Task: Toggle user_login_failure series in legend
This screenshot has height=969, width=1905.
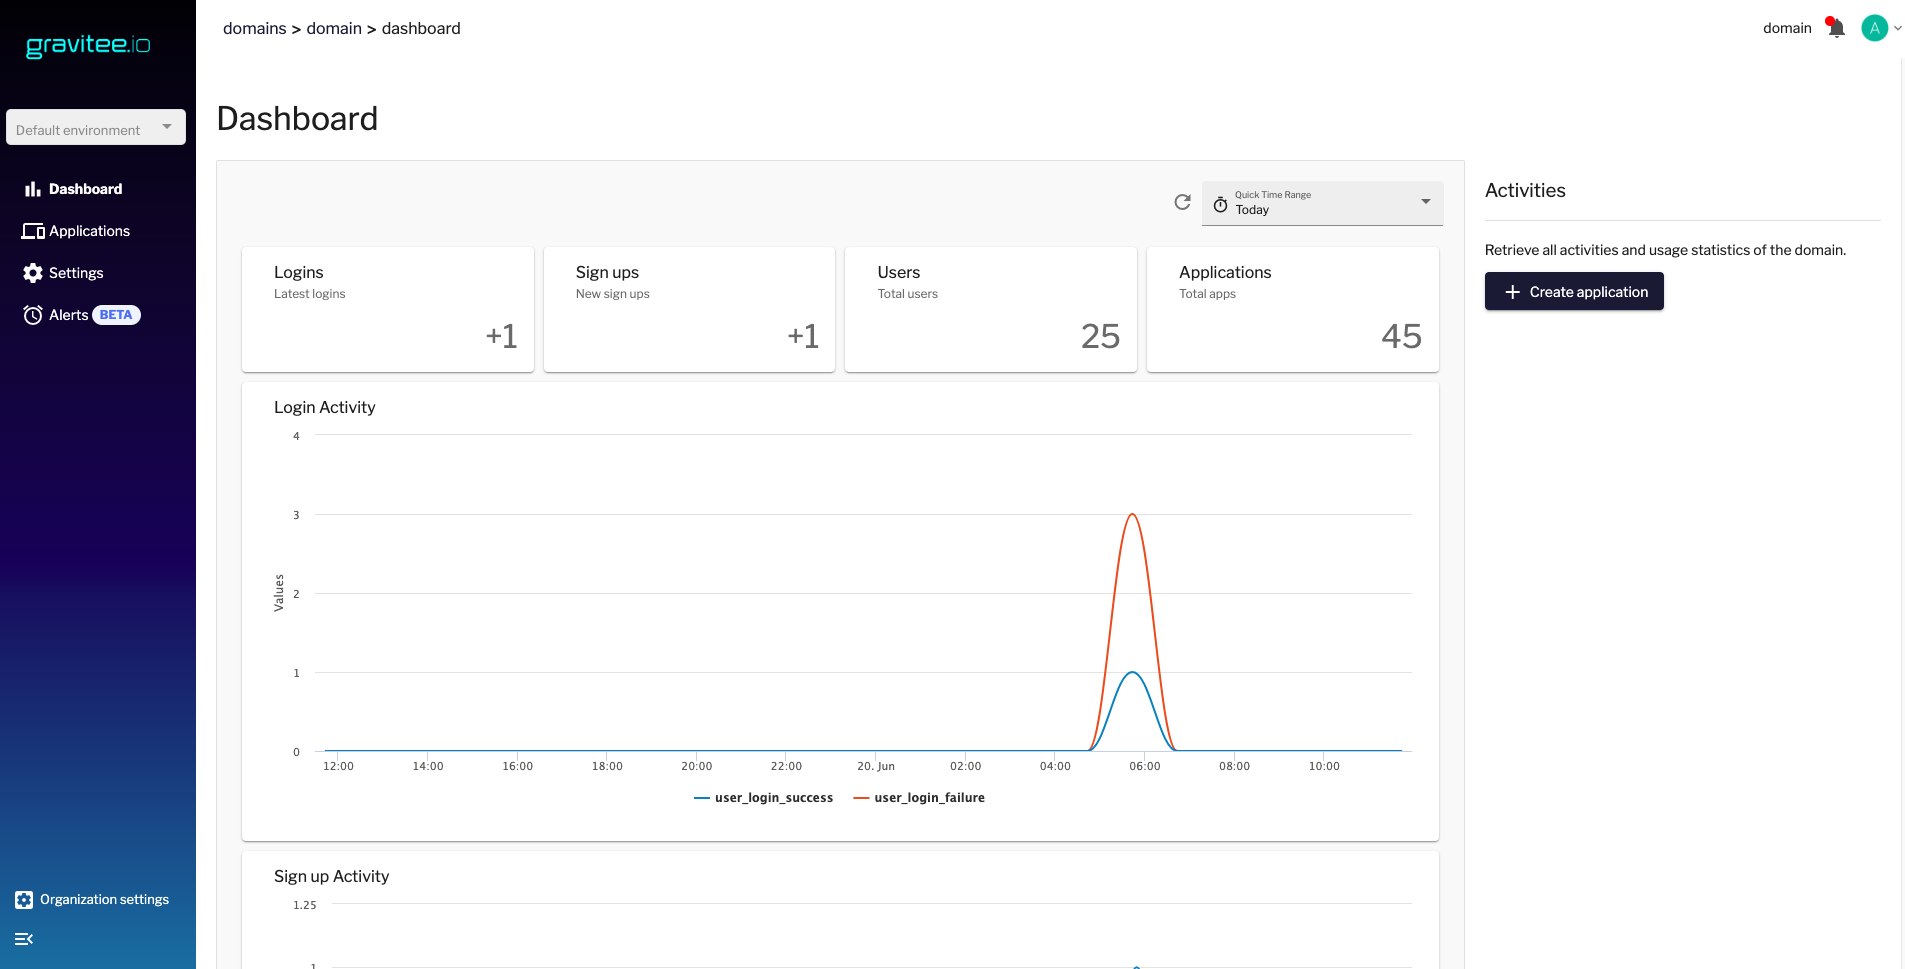Action: click(919, 798)
